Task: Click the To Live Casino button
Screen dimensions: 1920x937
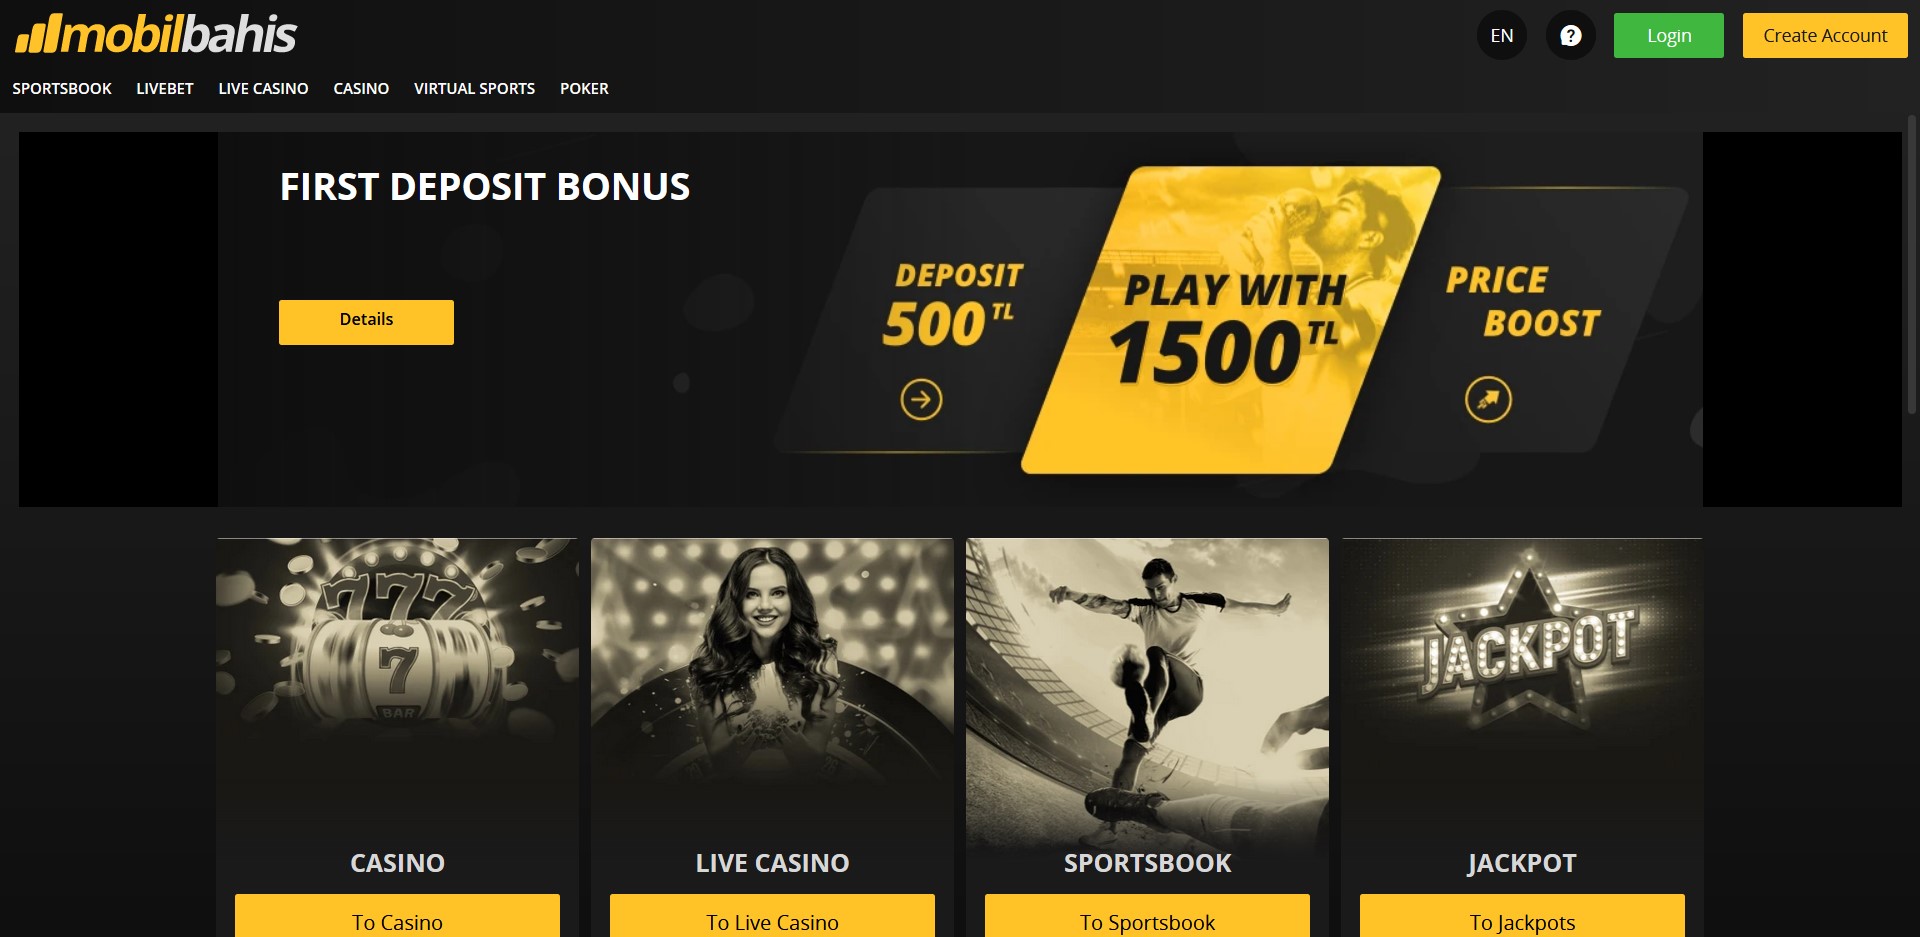Action: [772, 917]
